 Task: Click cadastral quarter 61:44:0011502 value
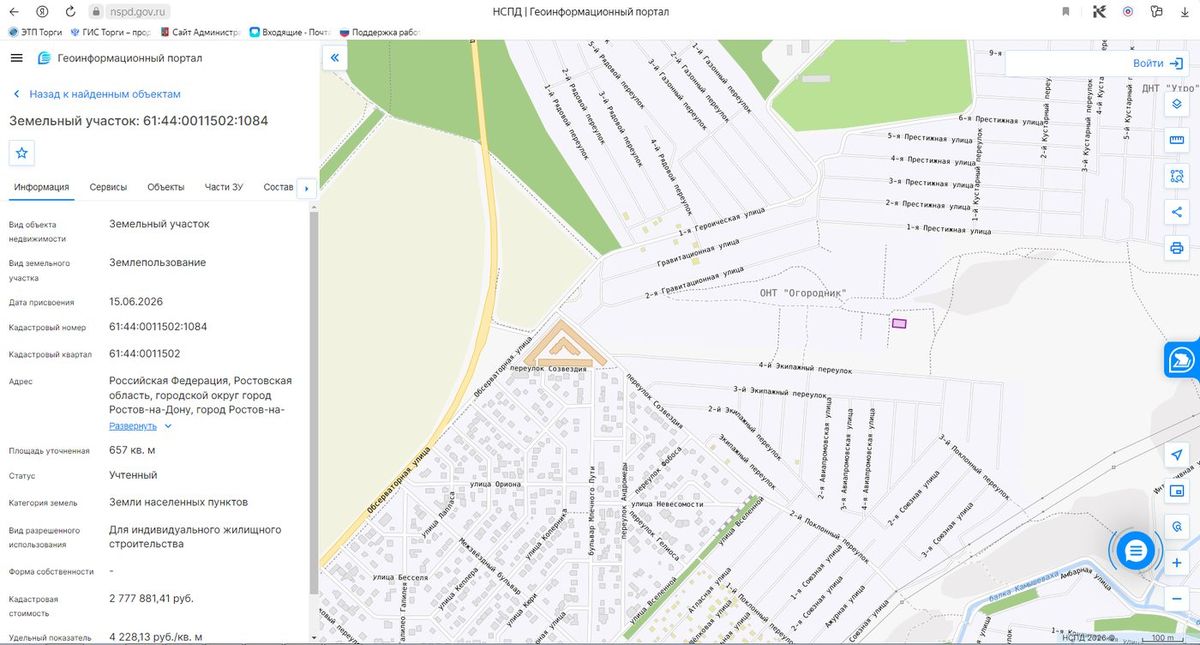coord(144,354)
